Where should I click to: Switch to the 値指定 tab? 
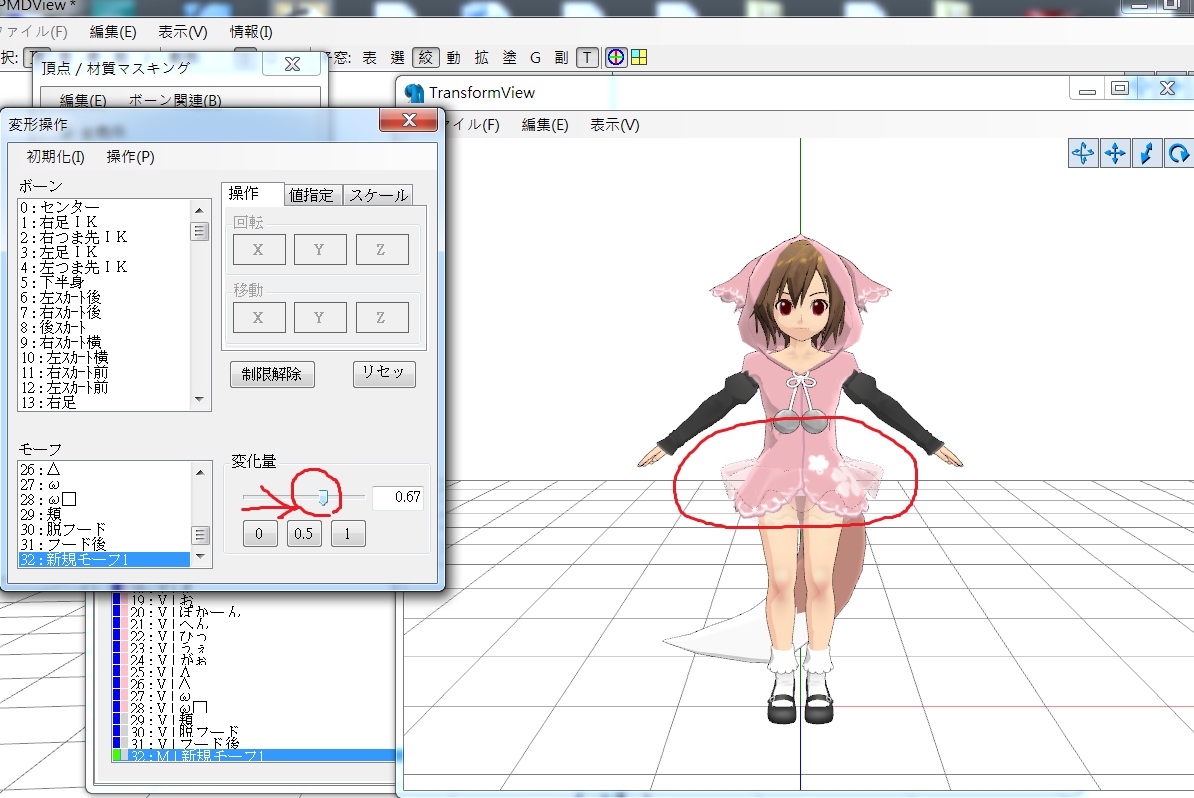pos(311,195)
